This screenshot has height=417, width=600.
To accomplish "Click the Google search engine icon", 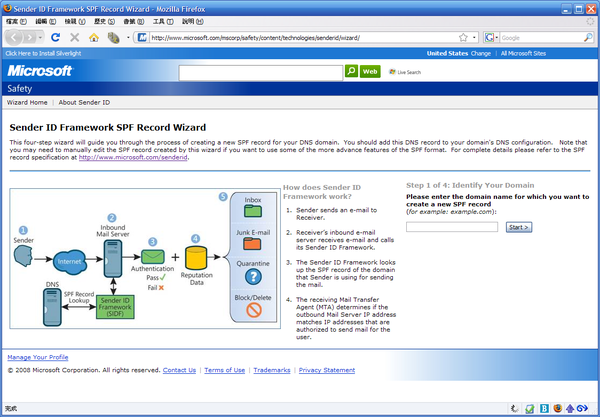I will click(489, 37).
